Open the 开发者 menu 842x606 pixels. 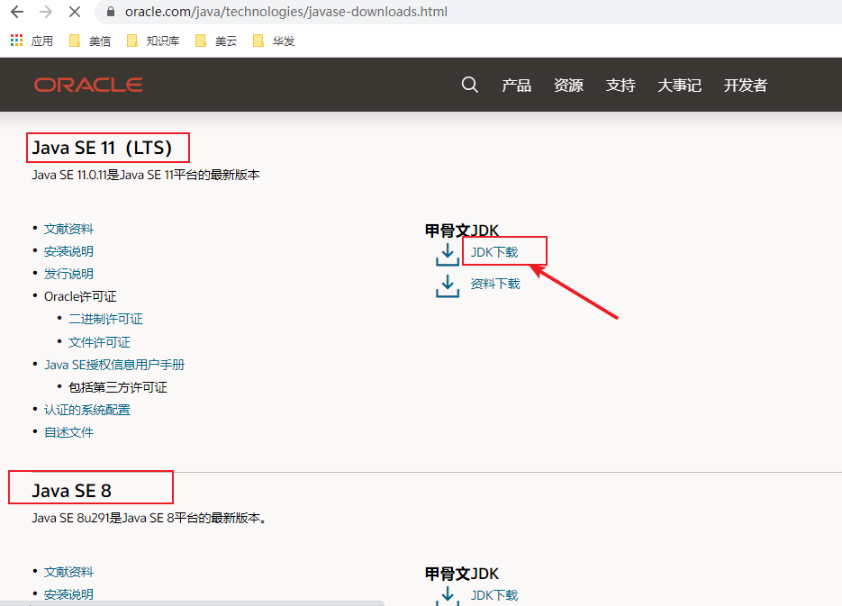click(745, 85)
